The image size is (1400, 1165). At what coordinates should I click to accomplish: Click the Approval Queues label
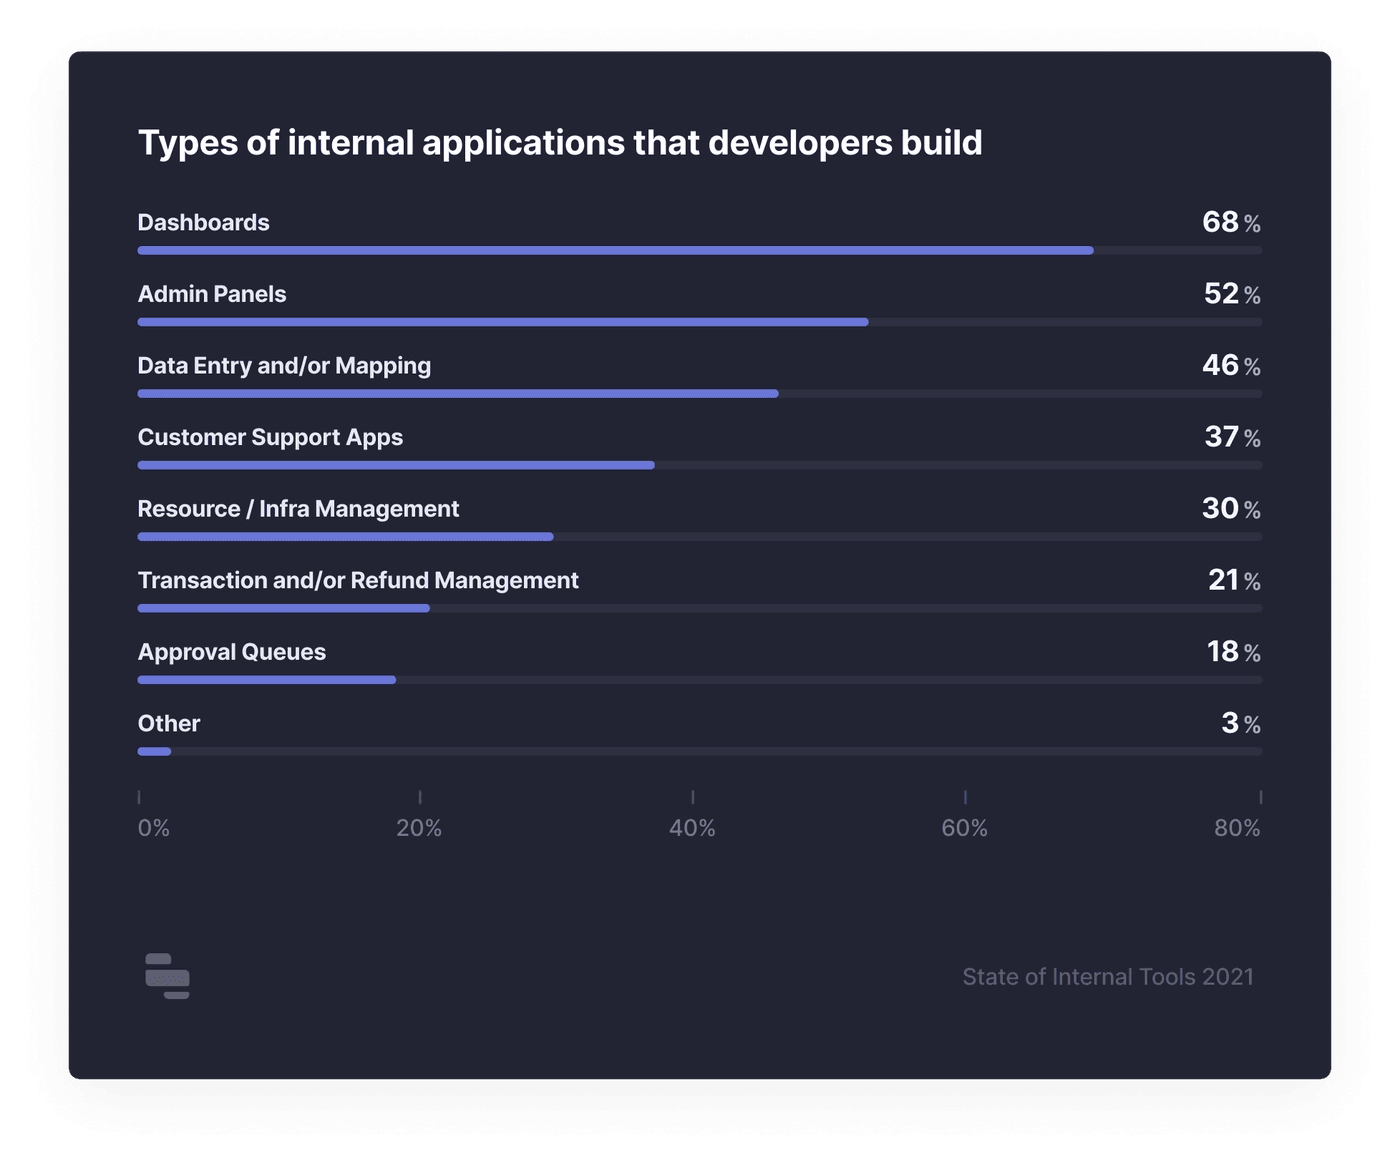click(232, 652)
